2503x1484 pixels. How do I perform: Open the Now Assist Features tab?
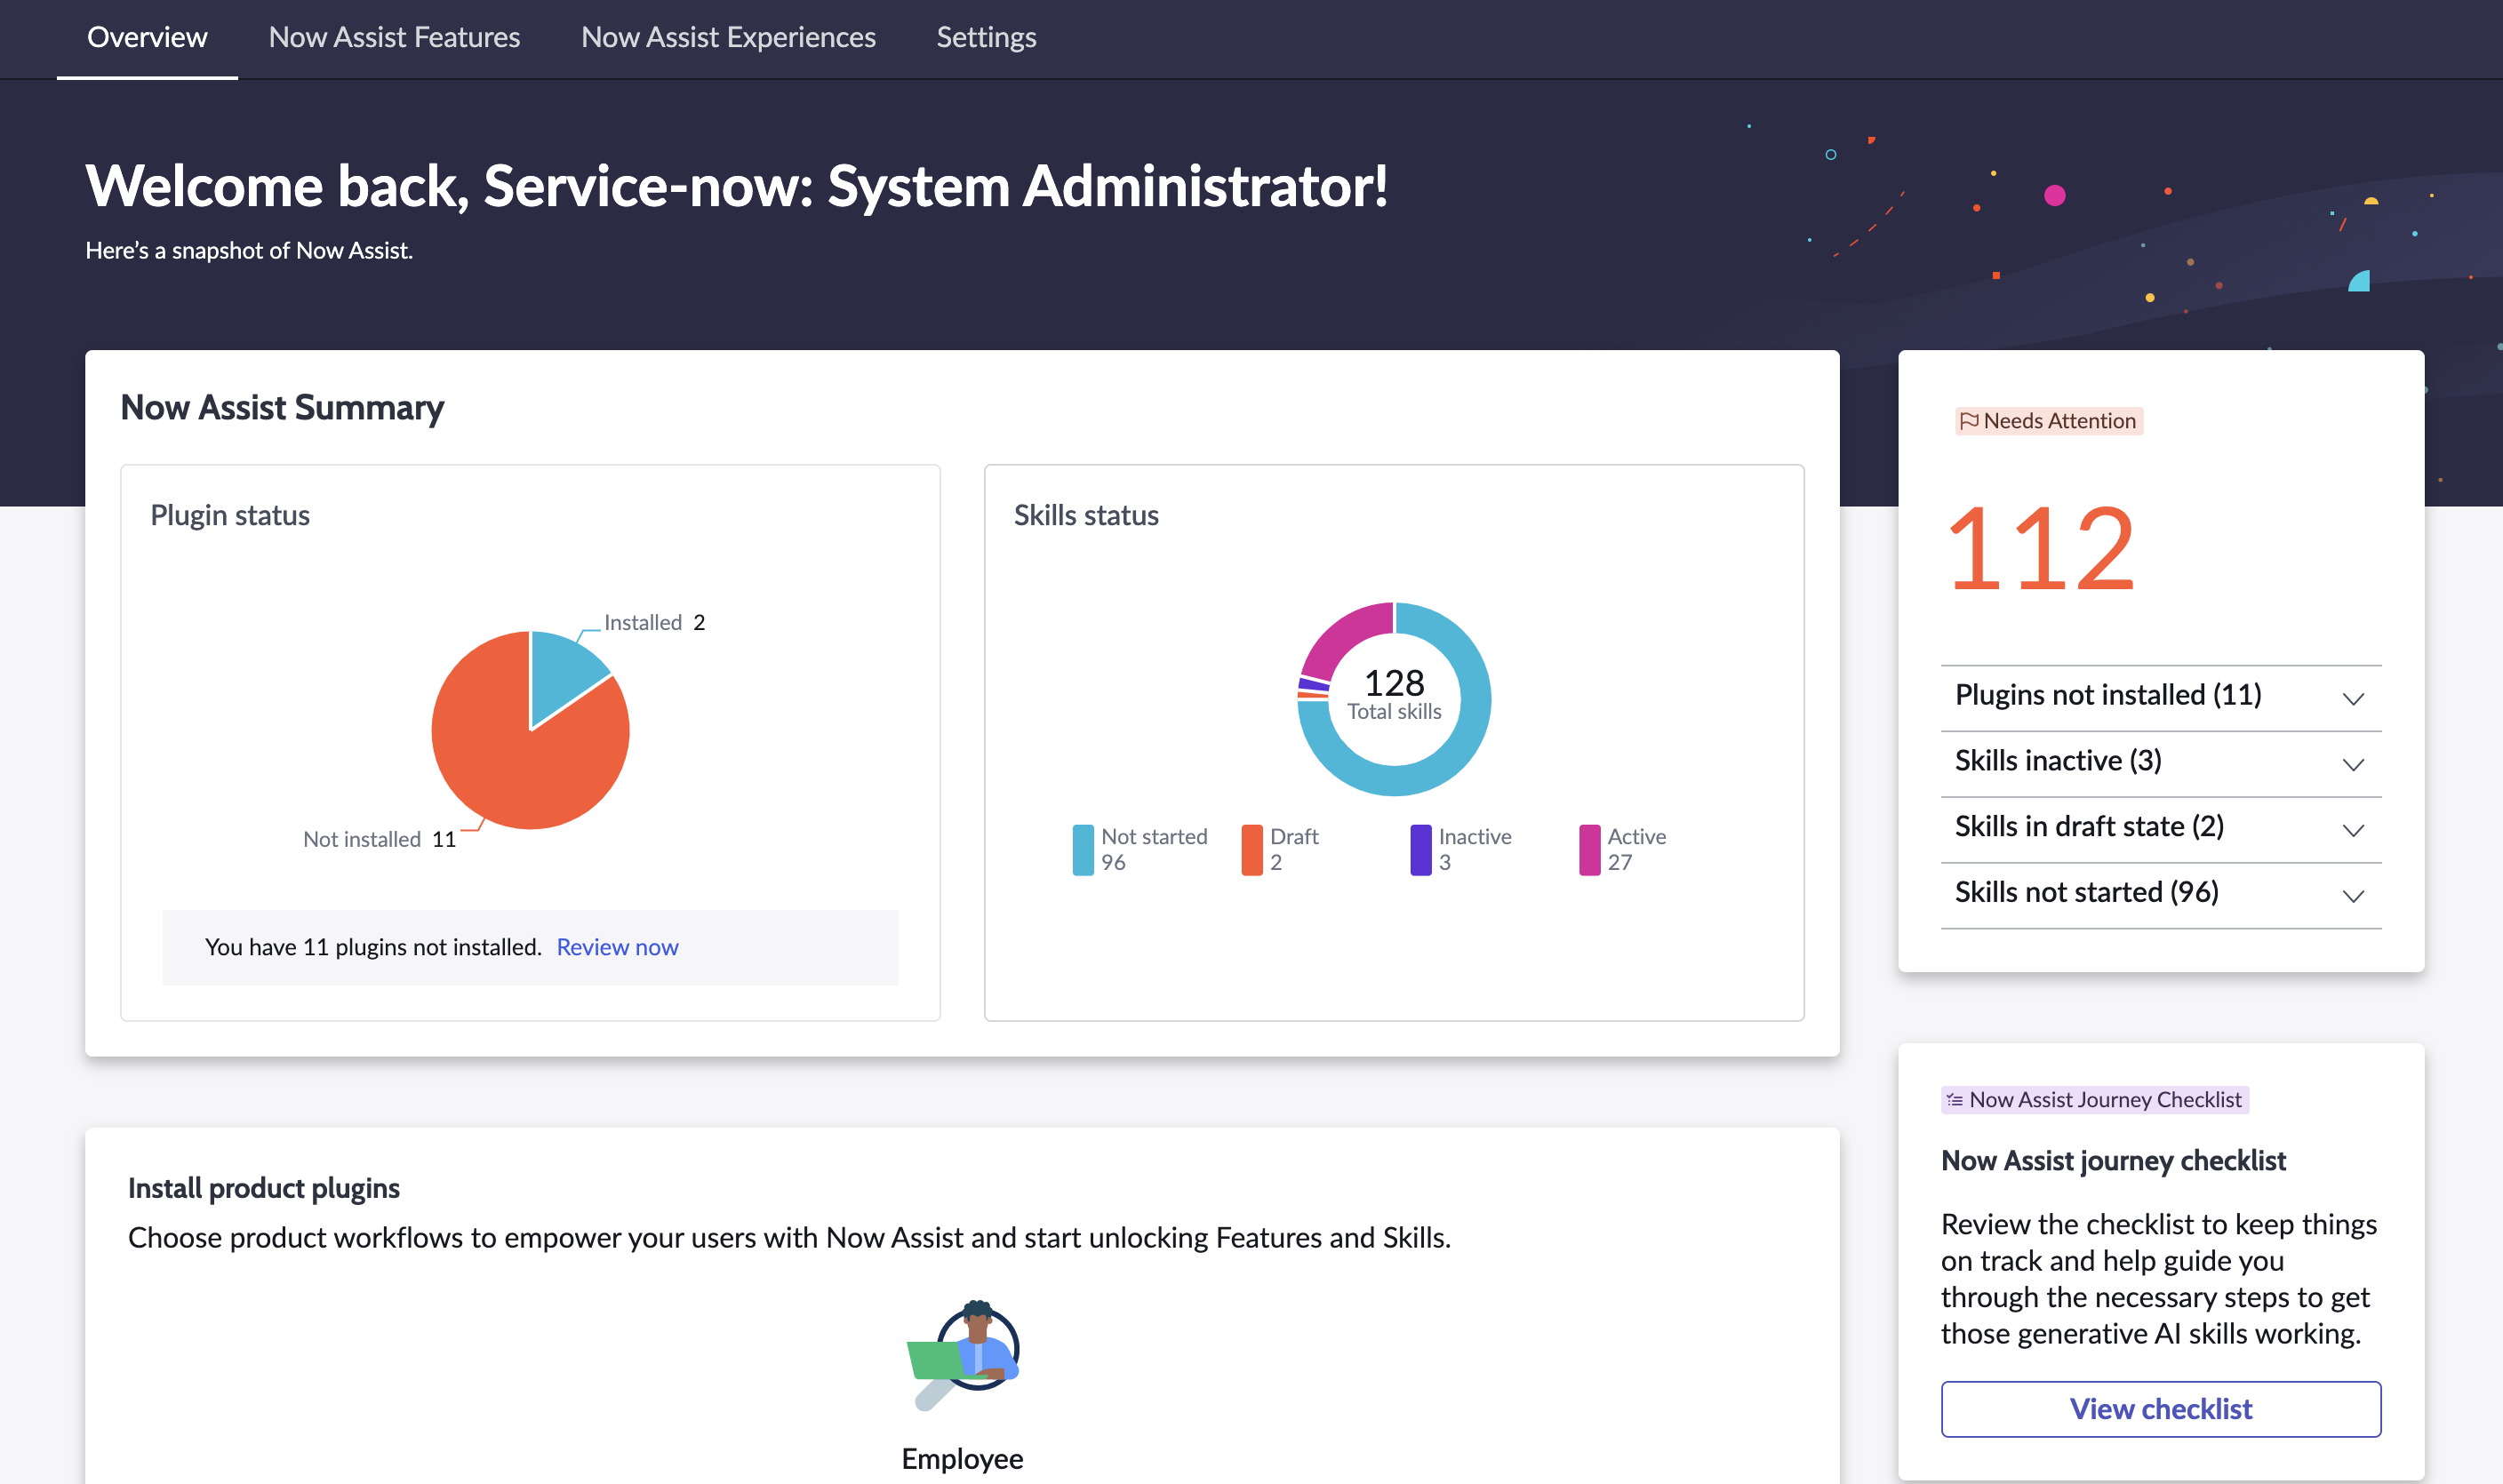394,38
